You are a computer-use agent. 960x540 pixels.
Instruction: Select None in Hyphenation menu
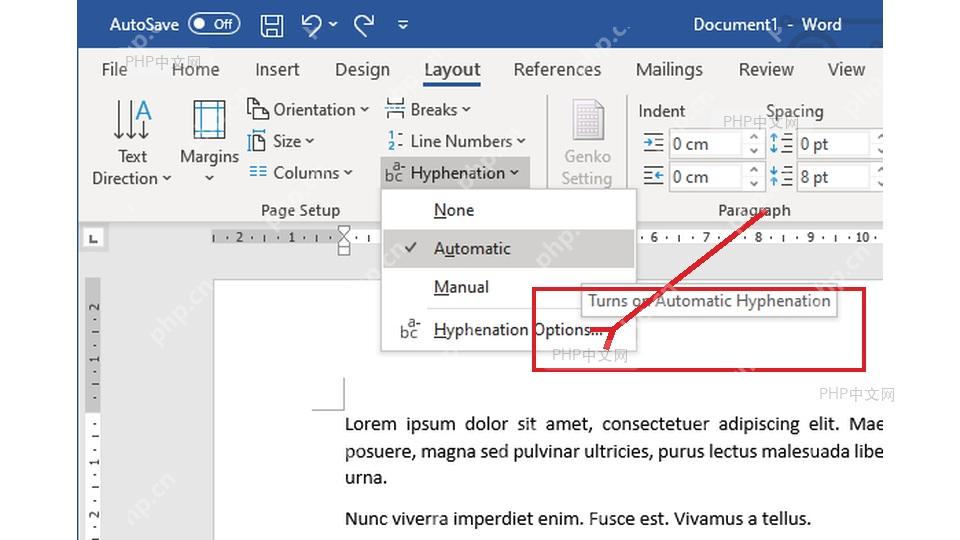coord(509,211)
